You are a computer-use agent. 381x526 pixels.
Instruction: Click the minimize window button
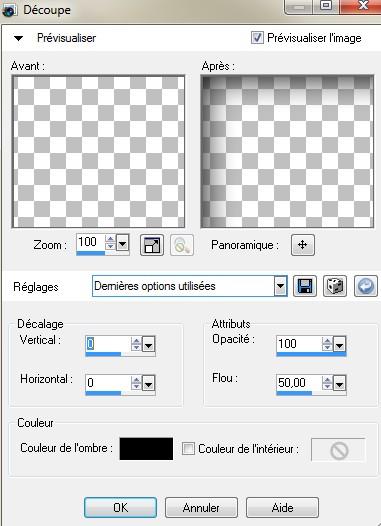[299, 6]
